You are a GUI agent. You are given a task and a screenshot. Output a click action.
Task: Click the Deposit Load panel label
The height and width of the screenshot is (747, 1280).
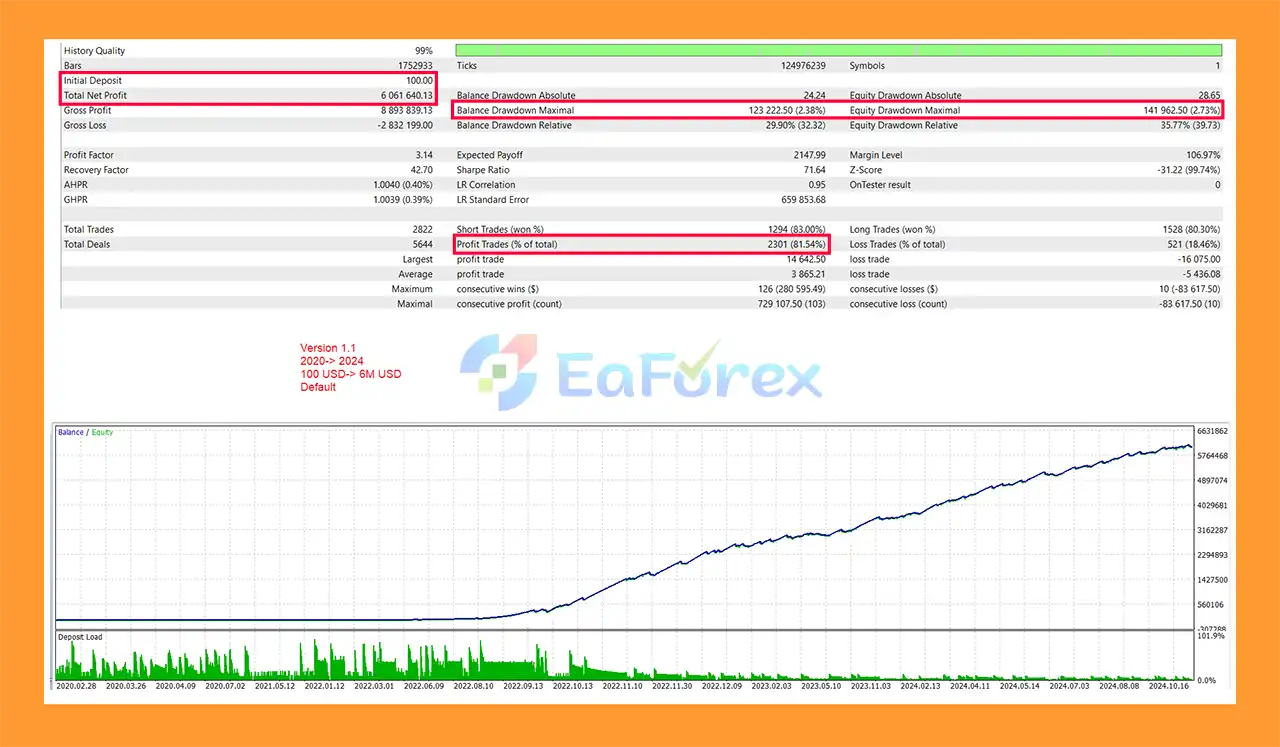point(80,637)
